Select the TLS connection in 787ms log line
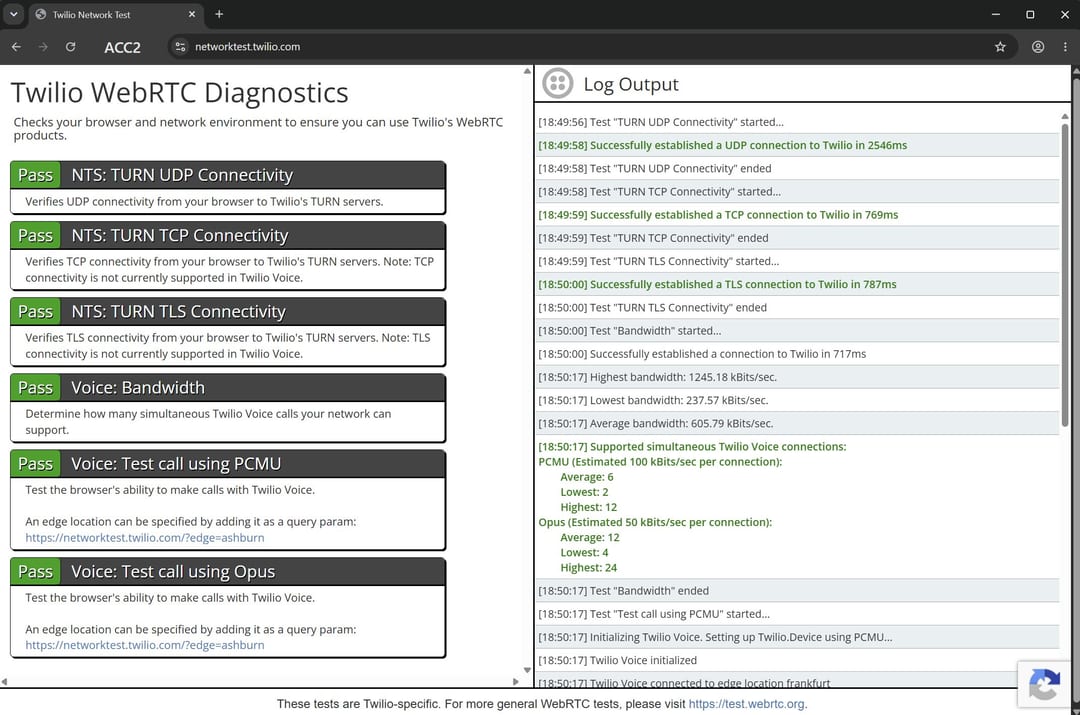The image size is (1080, 715). [798, 284]
